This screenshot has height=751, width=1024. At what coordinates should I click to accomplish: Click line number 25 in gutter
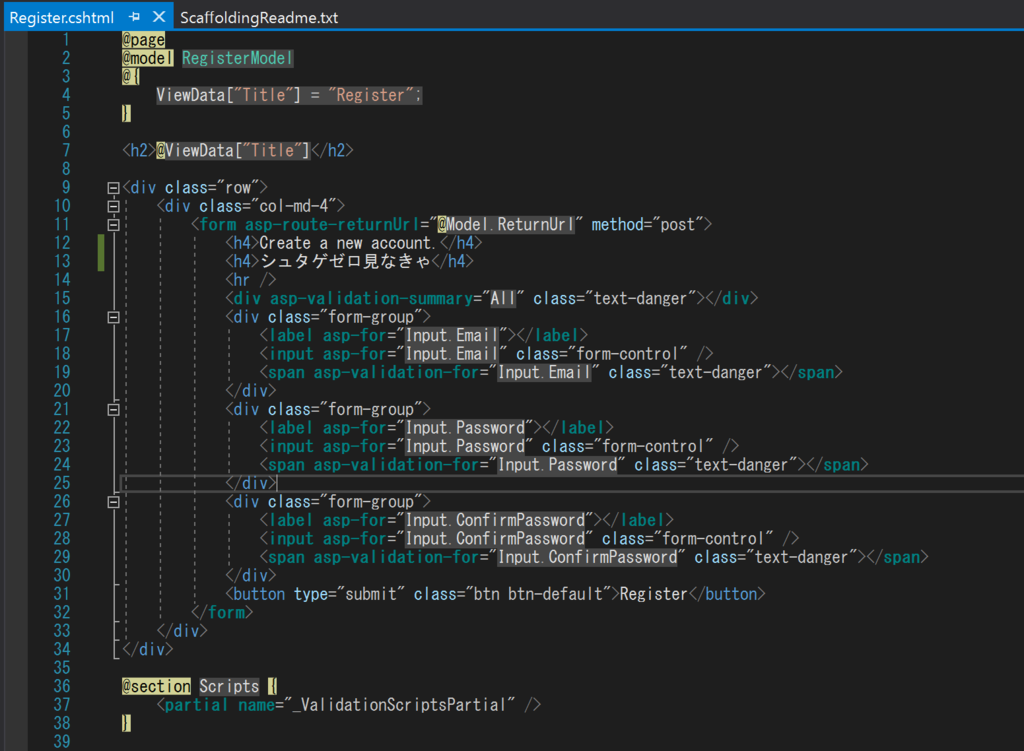click(x=62, y=483)
